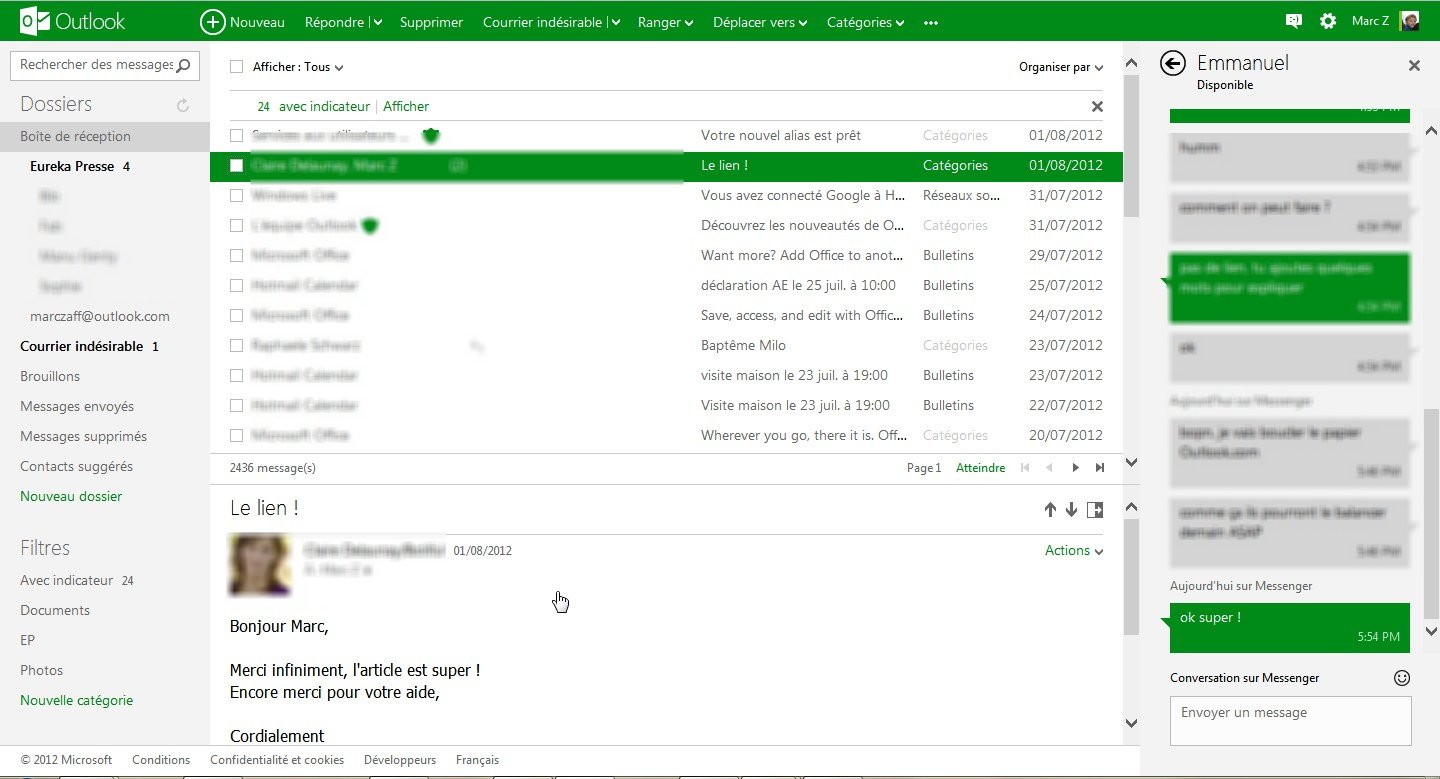1440x779 pixels.
Task: Click the search magnifier icon
Action: point(183,66)
